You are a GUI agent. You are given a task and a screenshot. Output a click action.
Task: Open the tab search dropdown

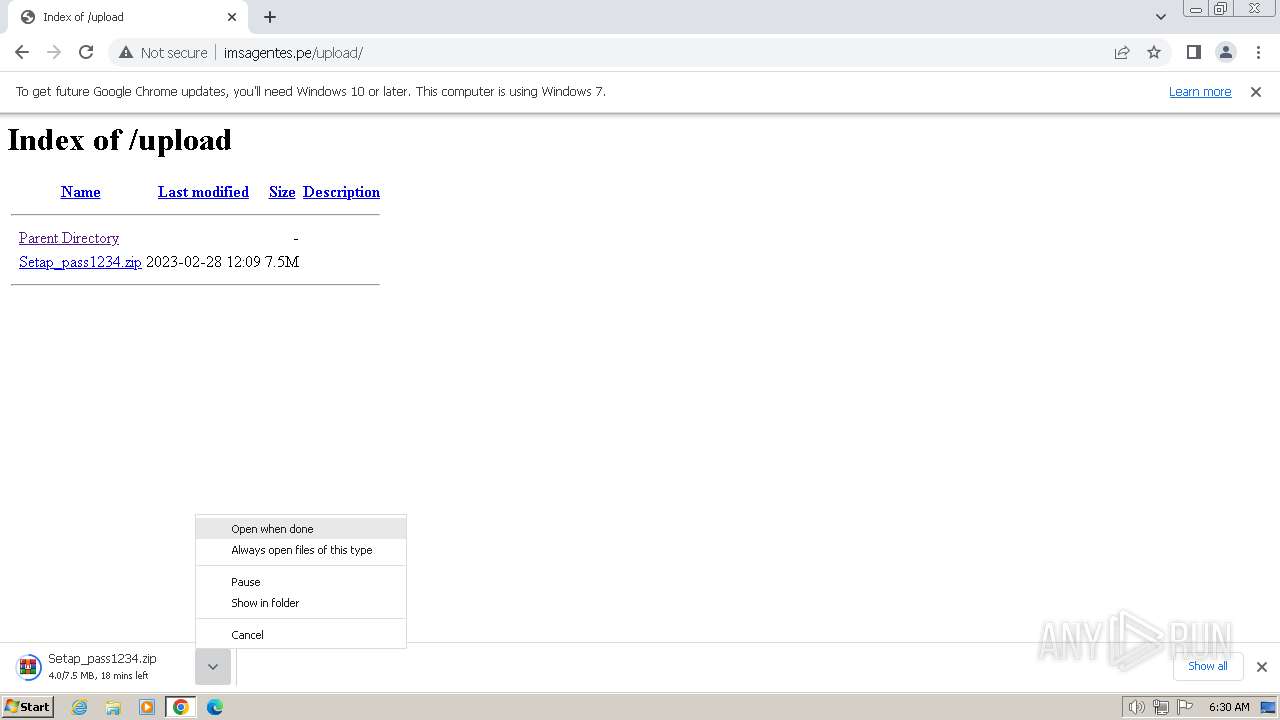[1160, 17]
